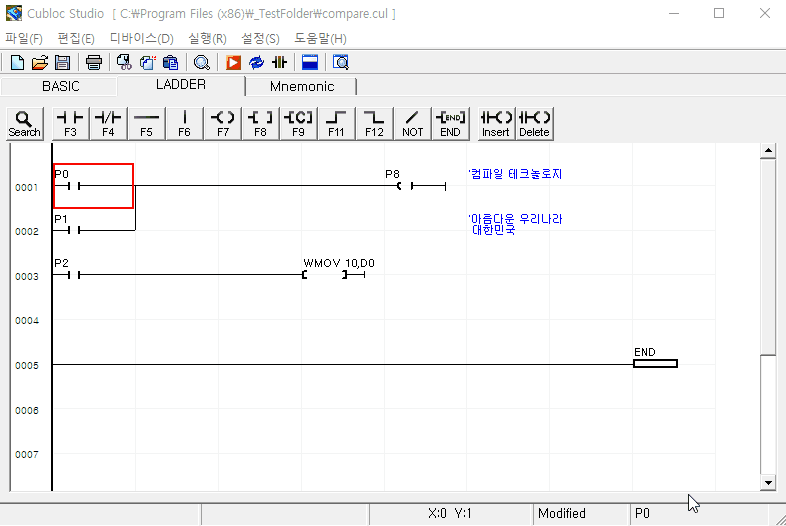The height and width of the screenshot is (526, 786).
Task: Open the Search tool button
Action: click(25, 123)
